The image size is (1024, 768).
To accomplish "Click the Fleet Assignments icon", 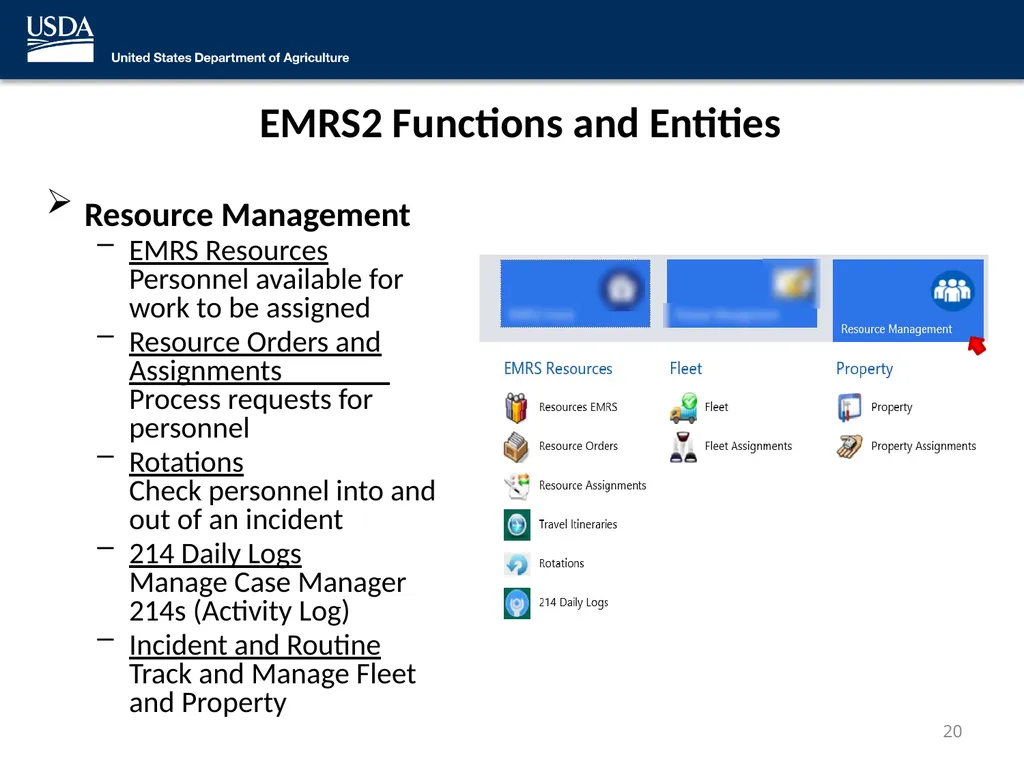I will coord(683,447).
